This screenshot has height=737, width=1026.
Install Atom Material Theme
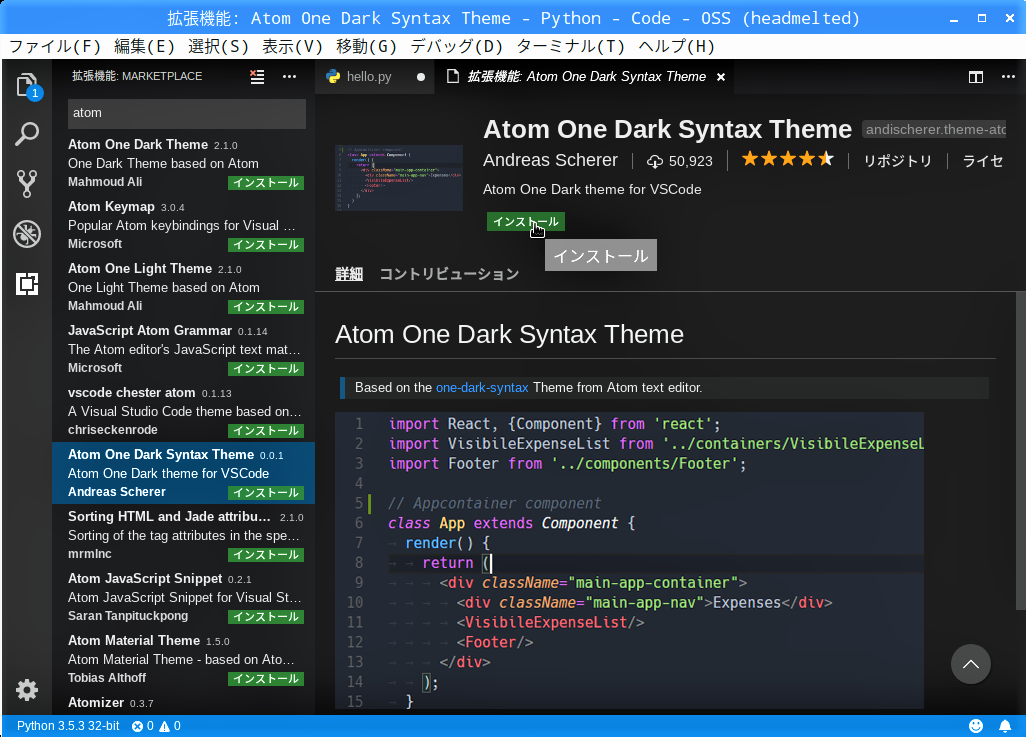click(x=266, y=679)
